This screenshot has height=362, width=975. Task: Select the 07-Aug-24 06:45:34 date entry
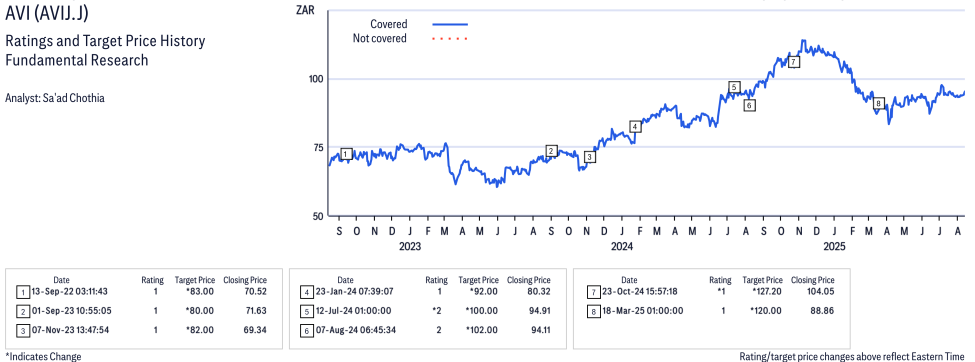(x=356, y=330)
